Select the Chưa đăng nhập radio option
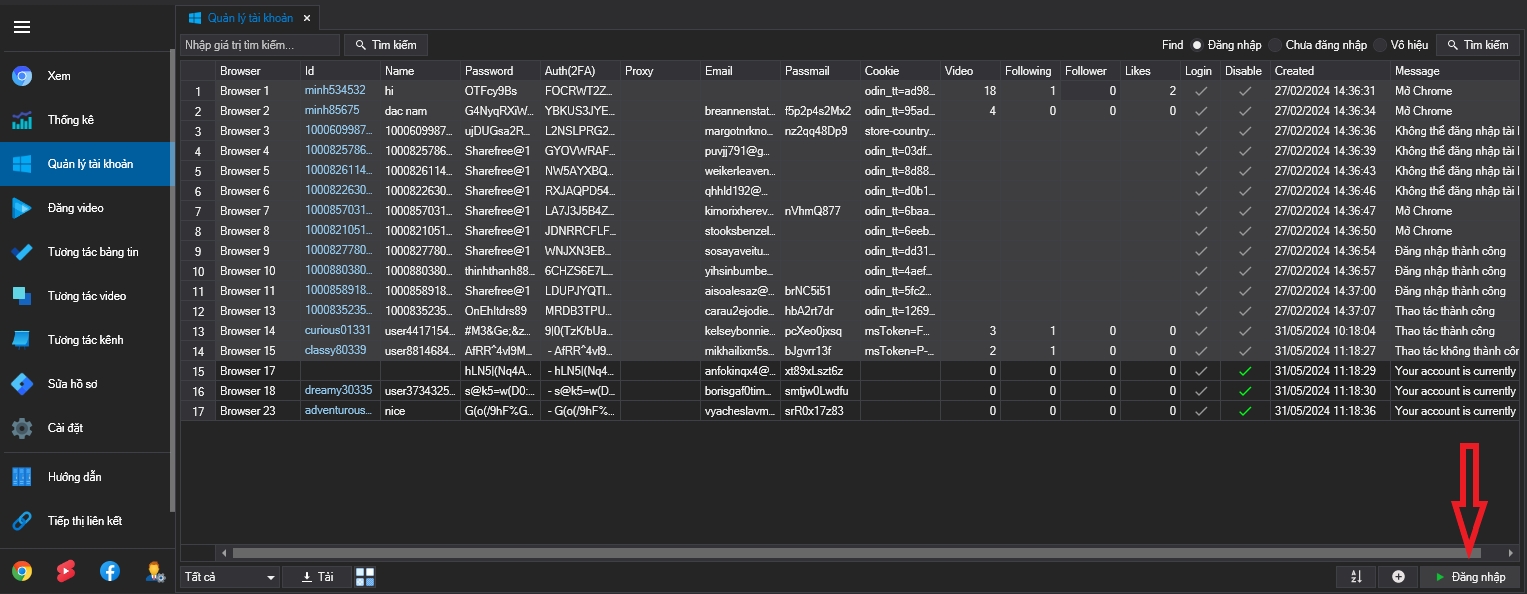This screenshot has height=594, width=1527. coord(1275,45)
